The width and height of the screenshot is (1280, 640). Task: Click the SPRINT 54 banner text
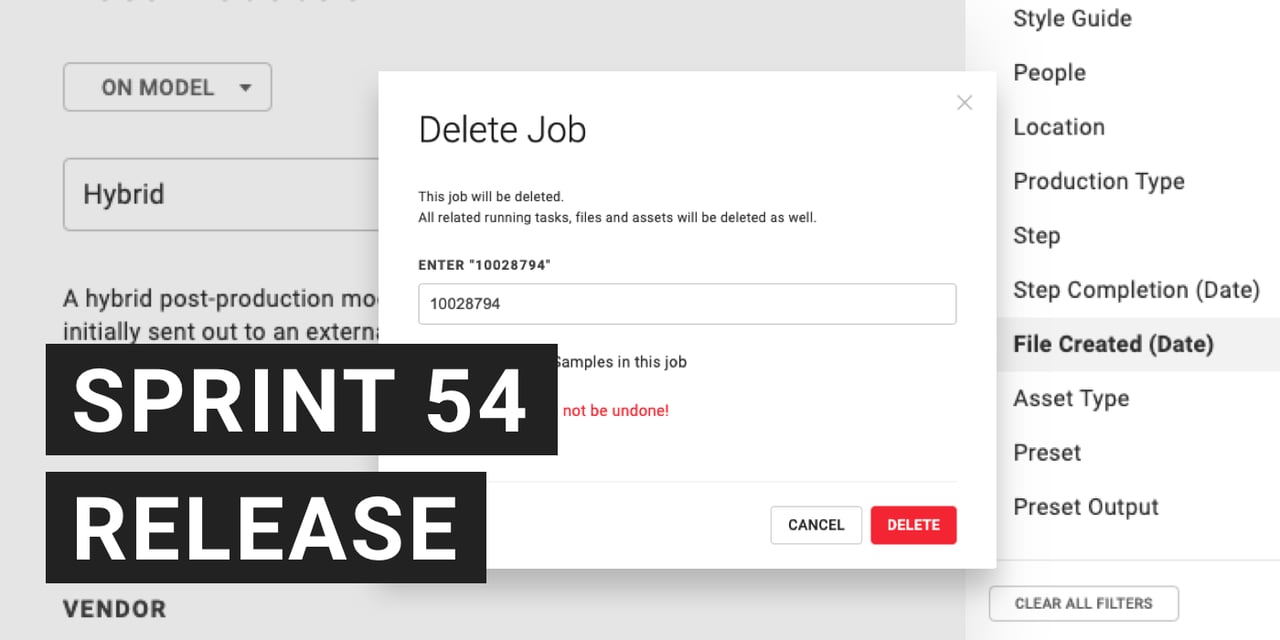coord(301,400)
